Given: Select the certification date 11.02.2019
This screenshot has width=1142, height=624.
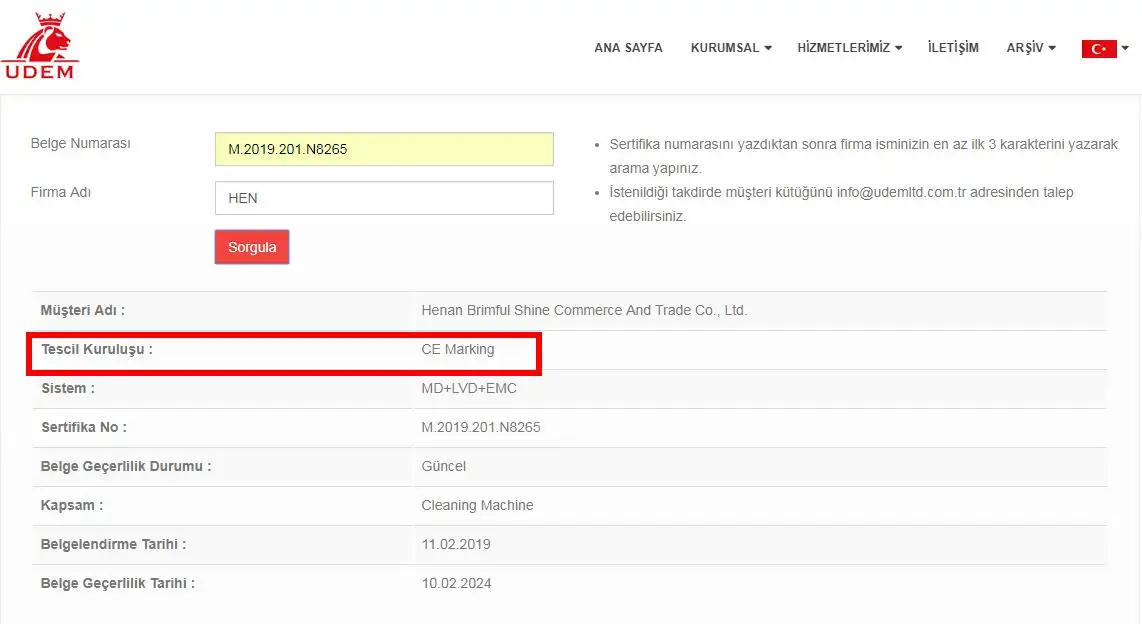Looking at the screenshot, I should [x=456, y=545].
